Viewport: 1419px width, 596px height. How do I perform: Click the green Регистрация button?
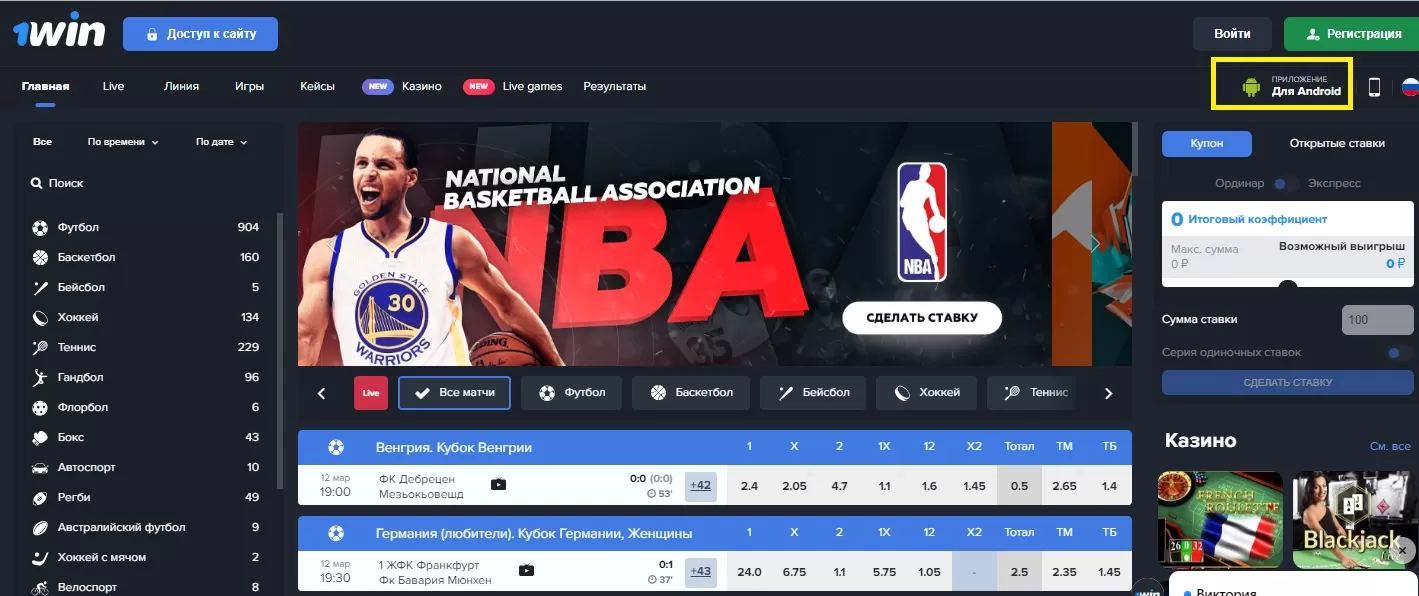point(1350,34)
